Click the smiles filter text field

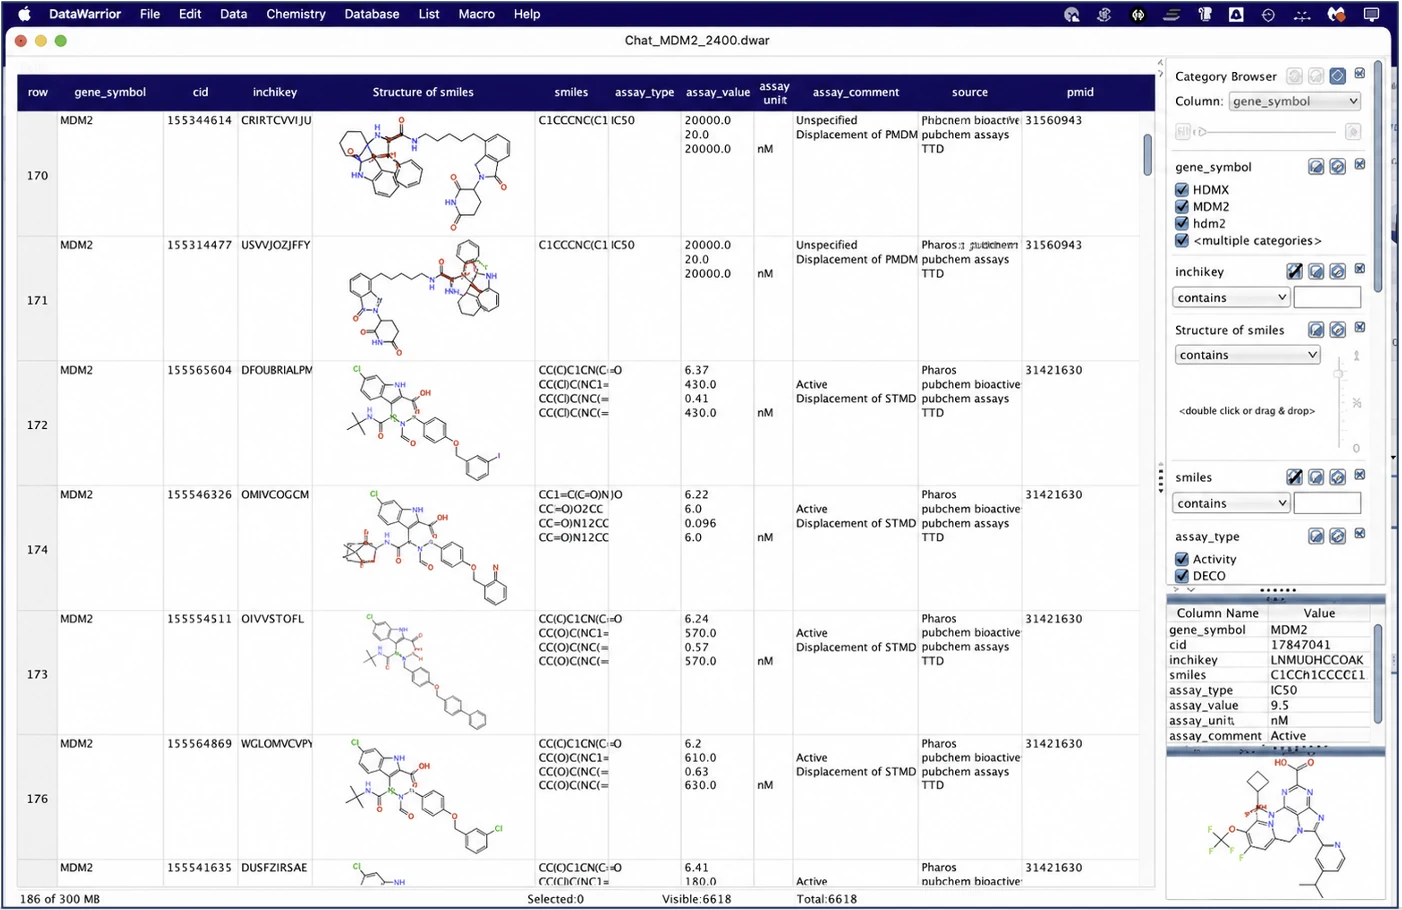tap(1327, 503)
